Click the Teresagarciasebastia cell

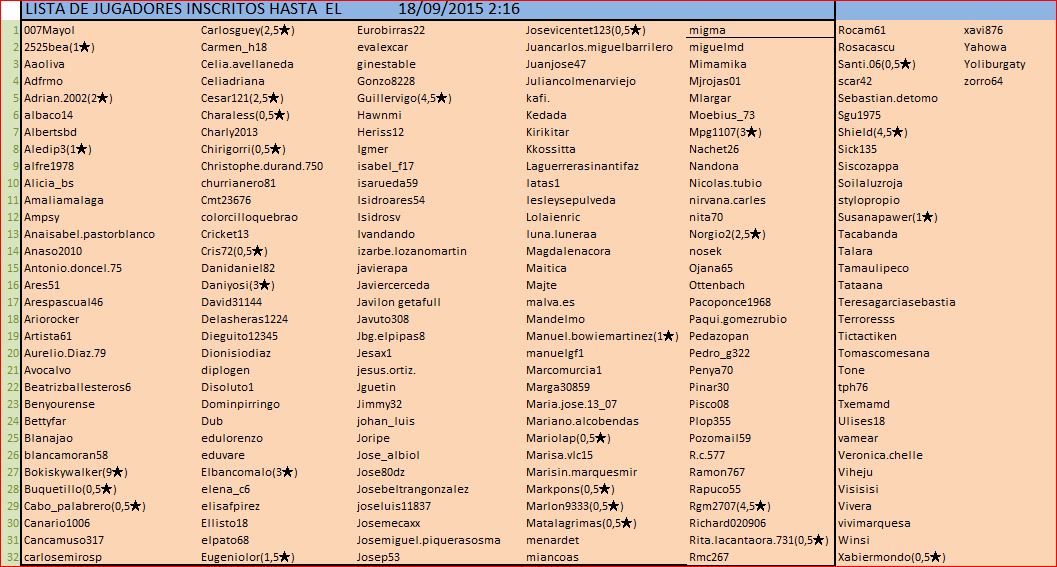coord(896,302)
